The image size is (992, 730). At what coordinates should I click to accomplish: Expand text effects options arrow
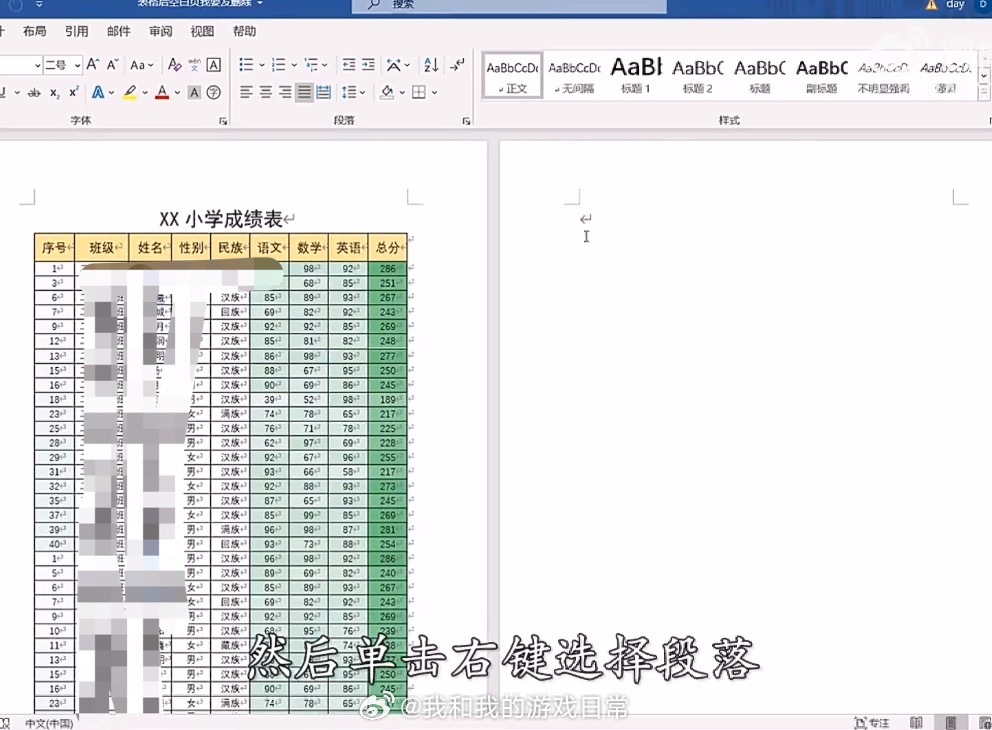pos(111,93)
